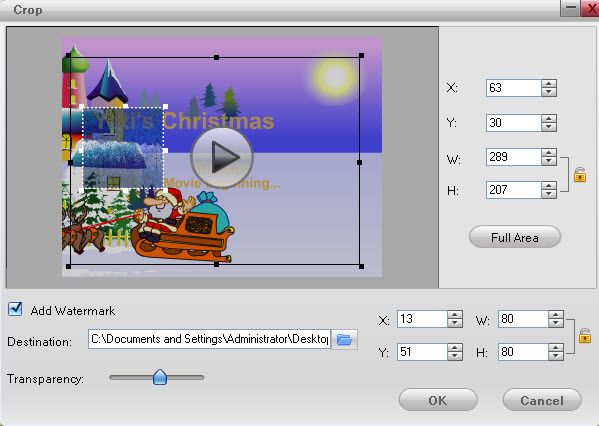Decrease the watermark W value with the down arrow
599x426 pixels.
pyautogui.click(x=555, y=323)
